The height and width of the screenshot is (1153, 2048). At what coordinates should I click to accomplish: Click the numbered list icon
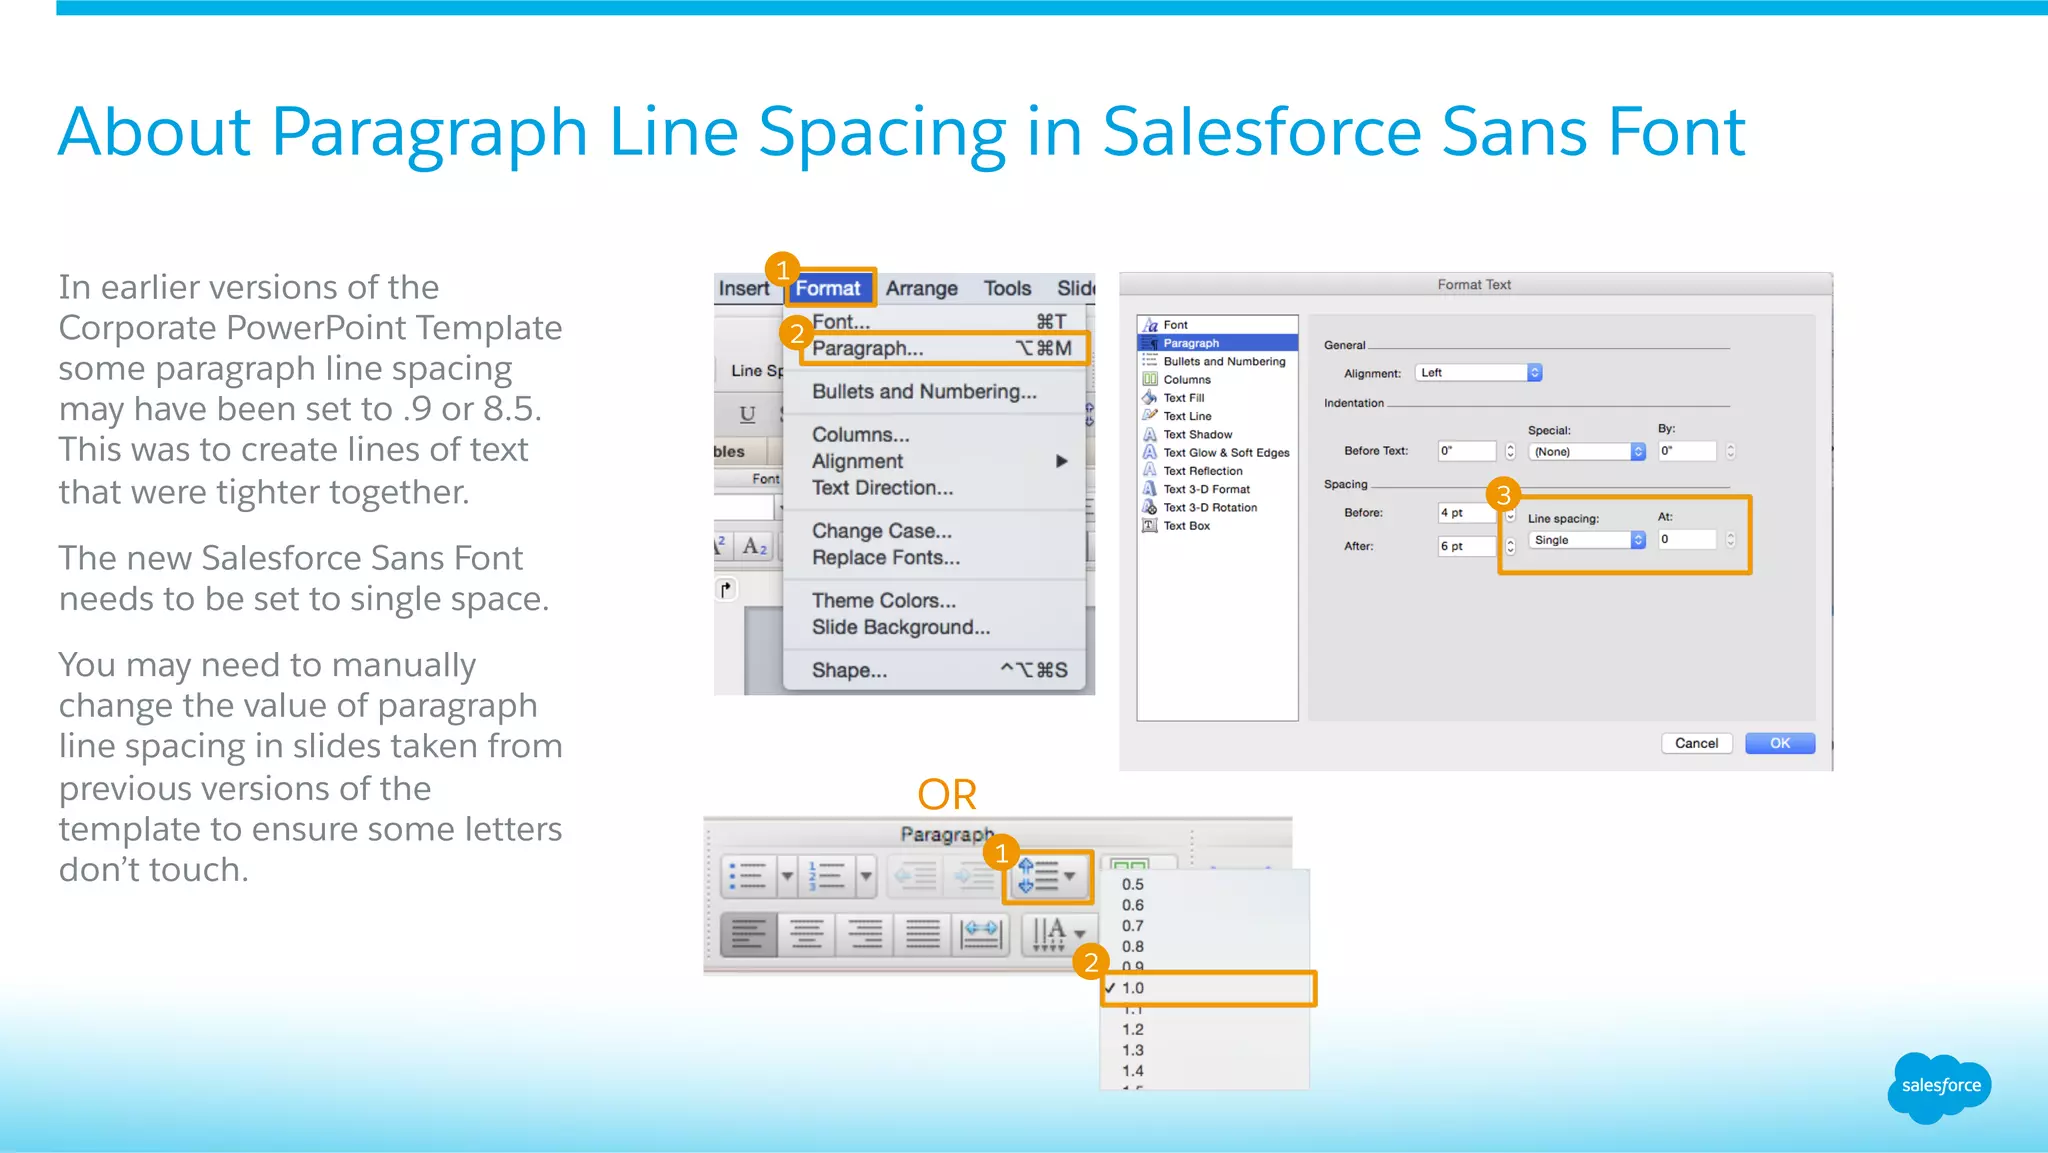827,877
